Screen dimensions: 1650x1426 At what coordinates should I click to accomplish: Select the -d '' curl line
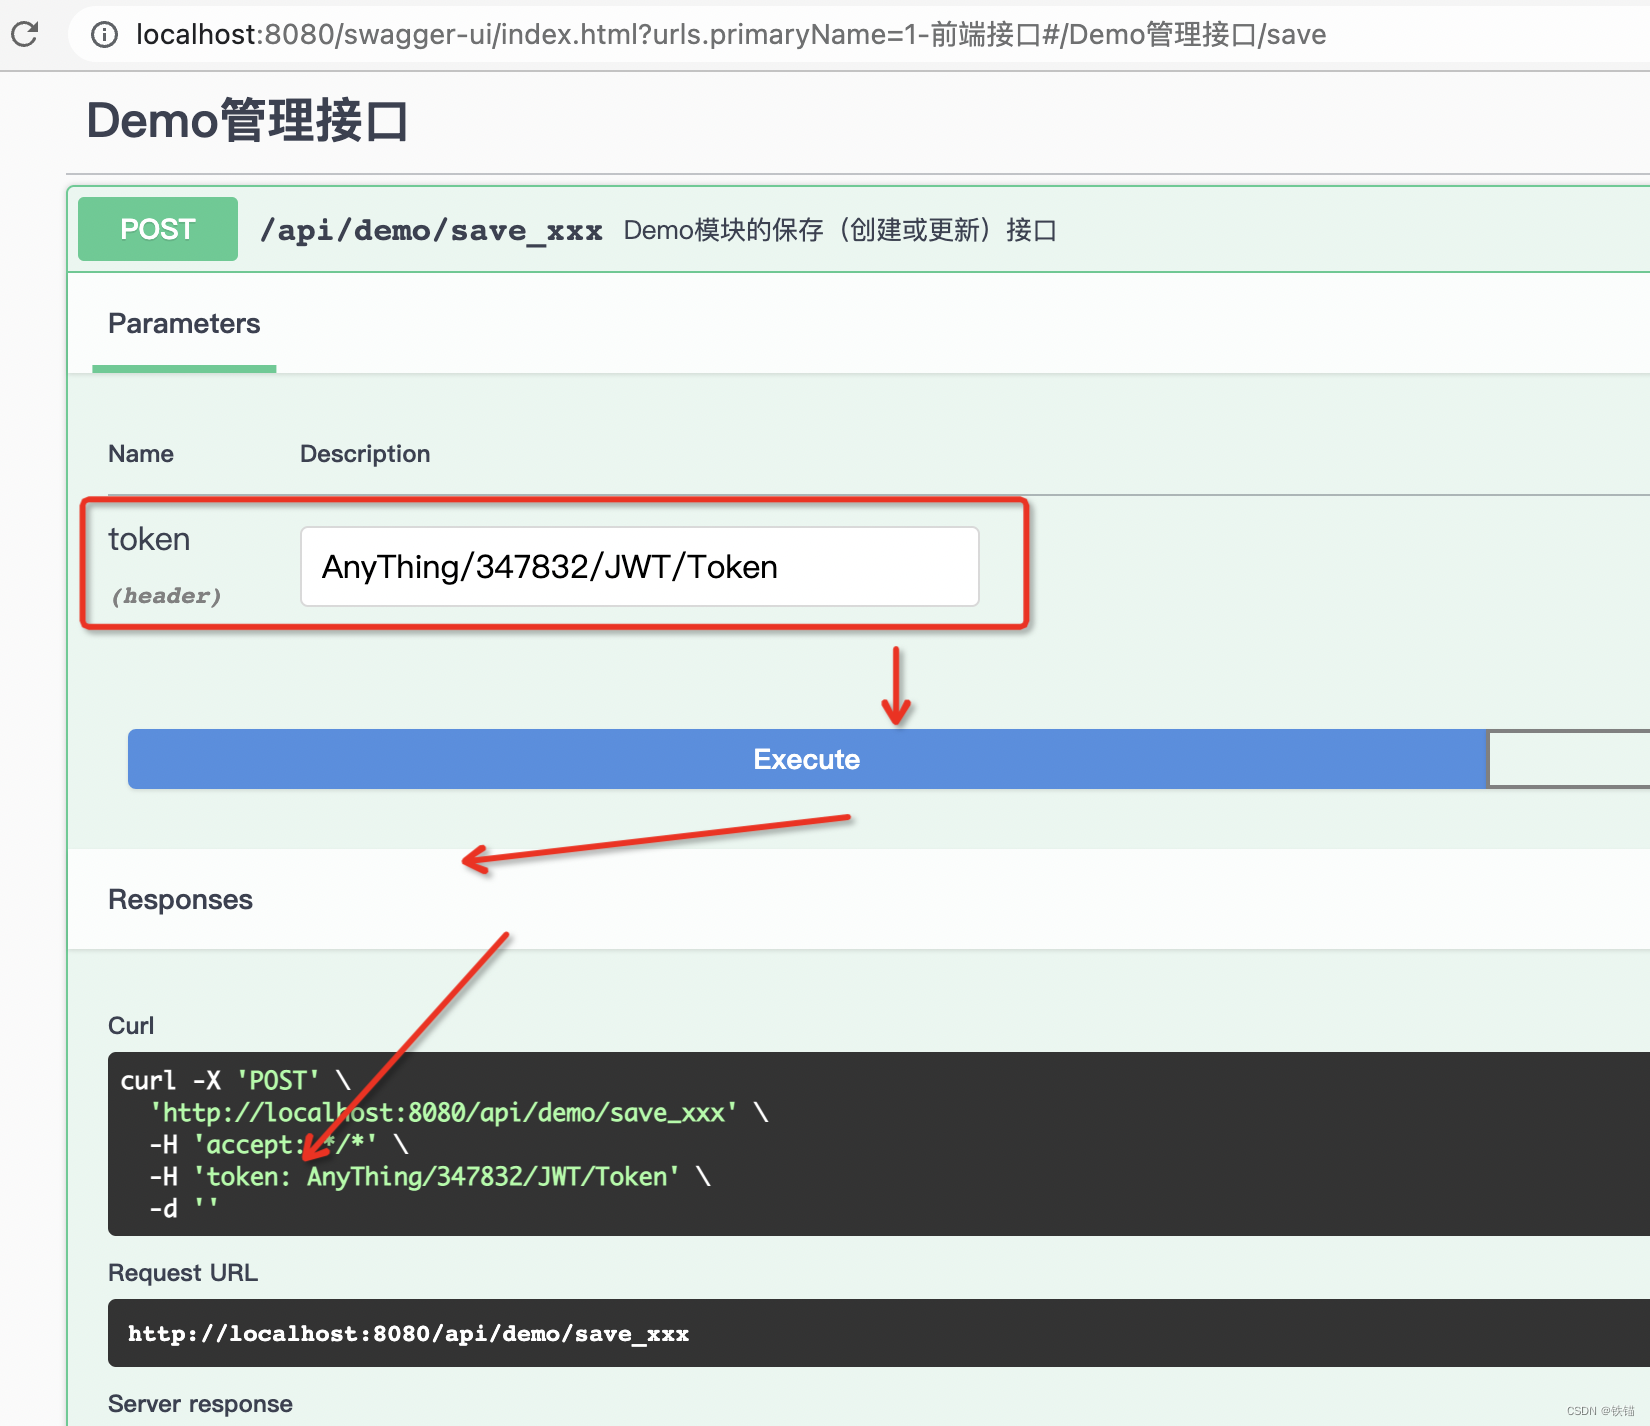click(x=183, y=1209)
